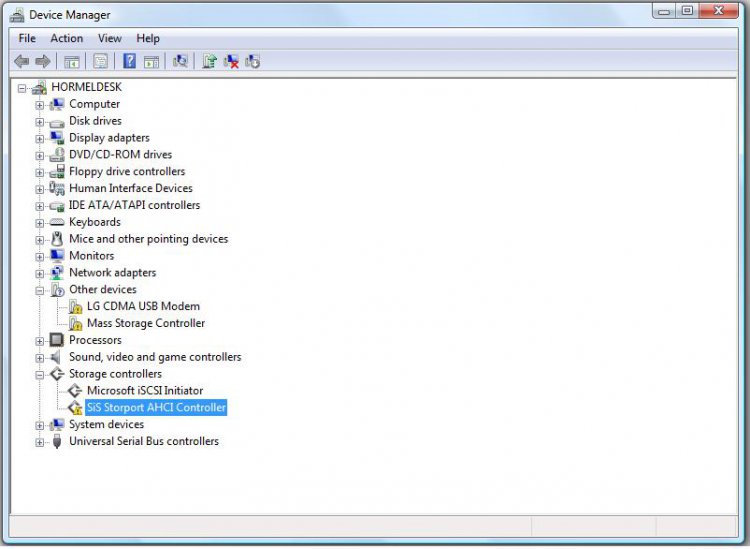The image size is (750, 549).
Task: Click Scan for hardware changes icon
Action: tap(180, 61)
